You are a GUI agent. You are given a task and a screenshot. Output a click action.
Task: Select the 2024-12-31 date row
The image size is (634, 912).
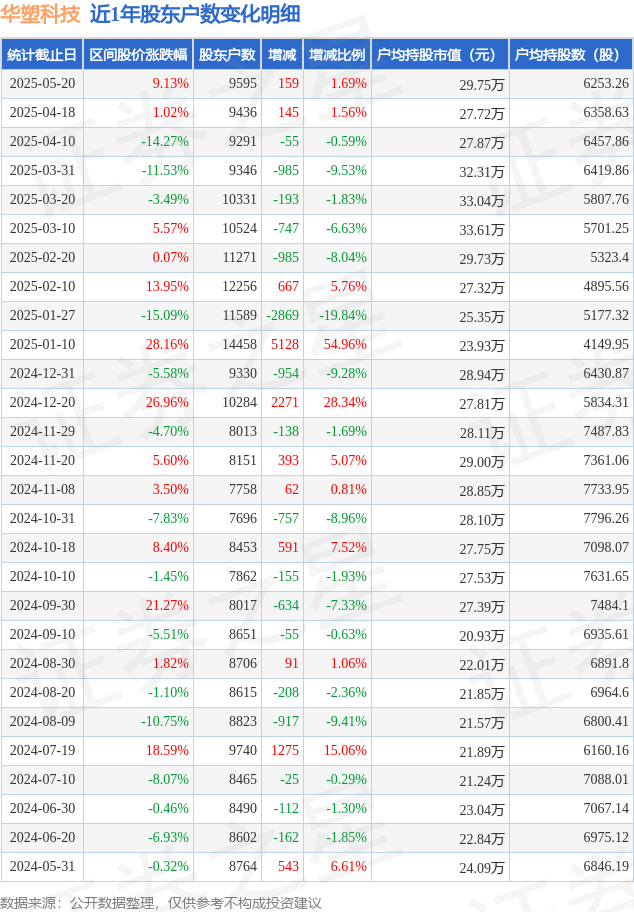[x=317, y=373]
